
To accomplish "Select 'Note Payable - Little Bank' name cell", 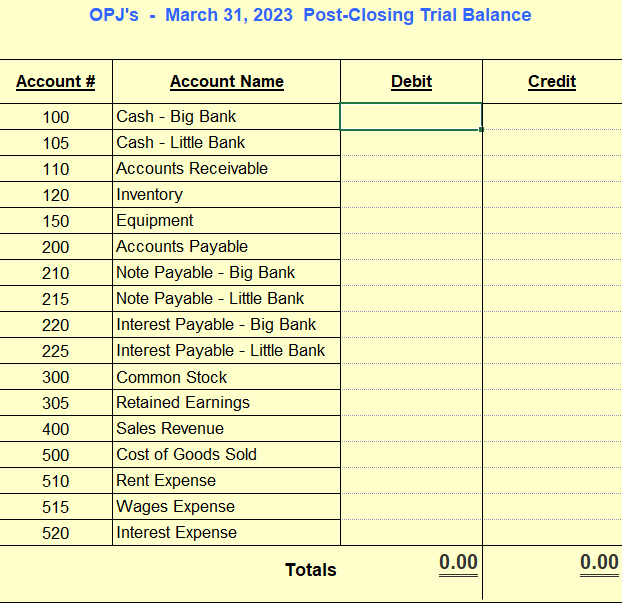I will click(226, 299).
